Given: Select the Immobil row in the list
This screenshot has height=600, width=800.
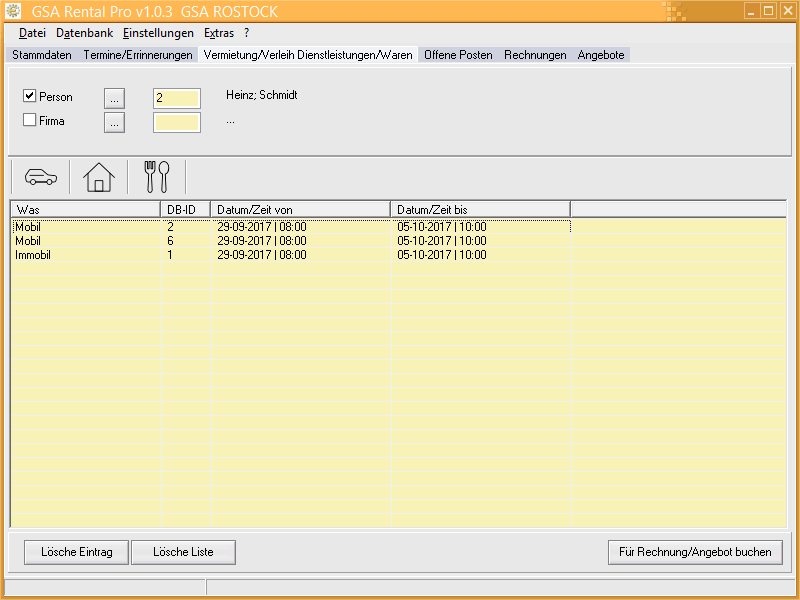Looking at the screenshot, I should 33,255.
